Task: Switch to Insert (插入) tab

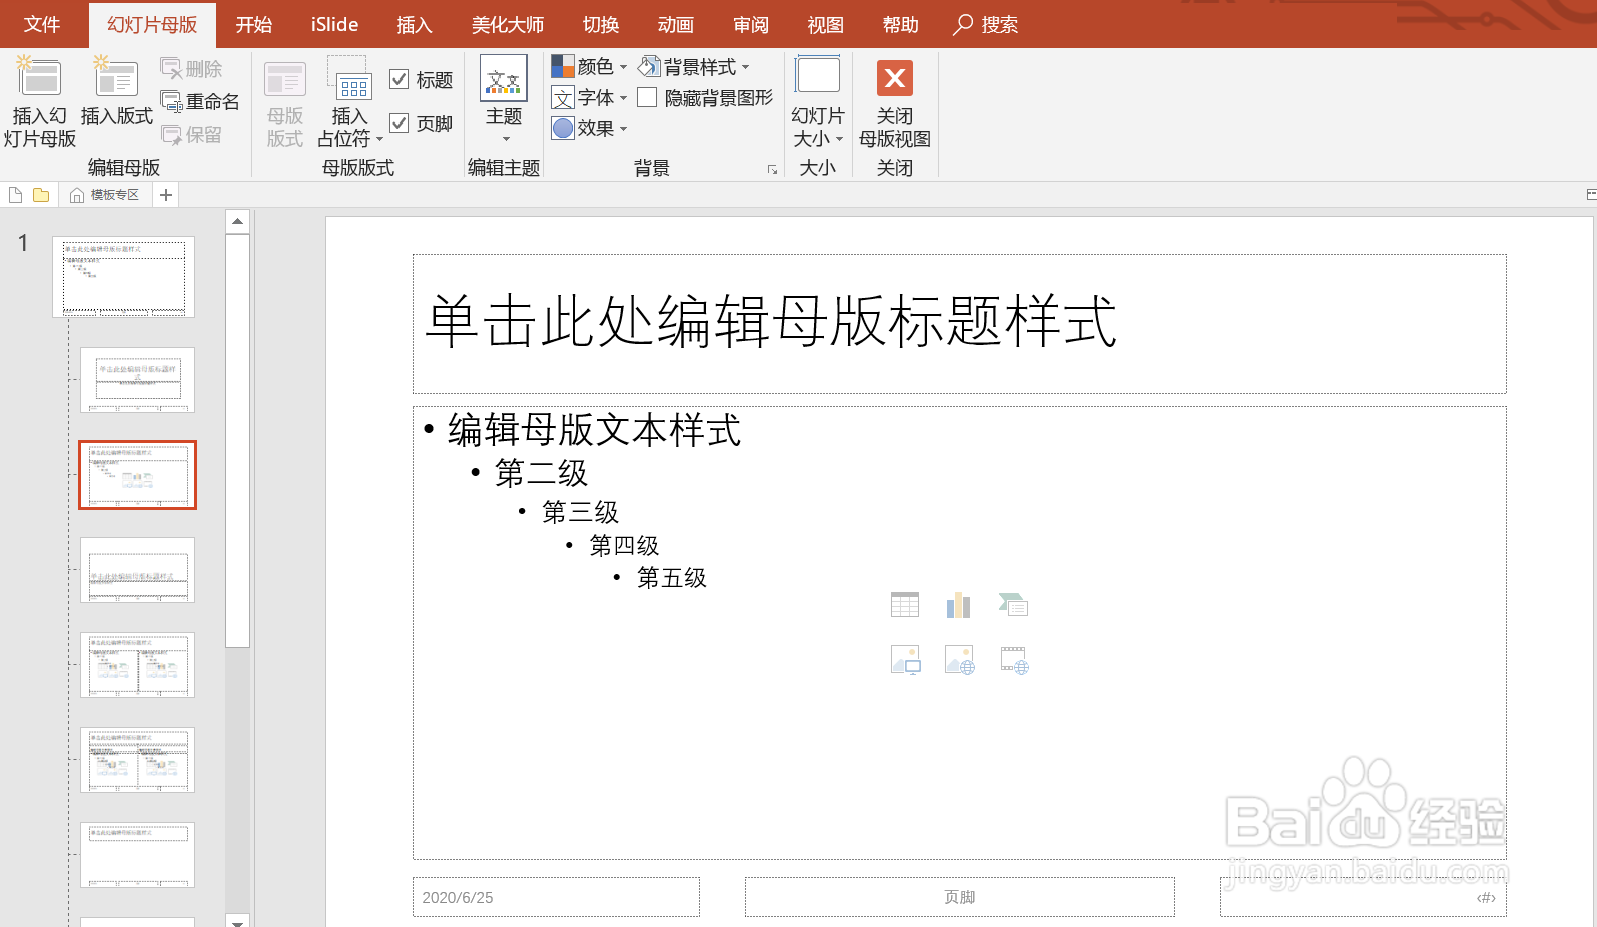Action: (414, 24)
